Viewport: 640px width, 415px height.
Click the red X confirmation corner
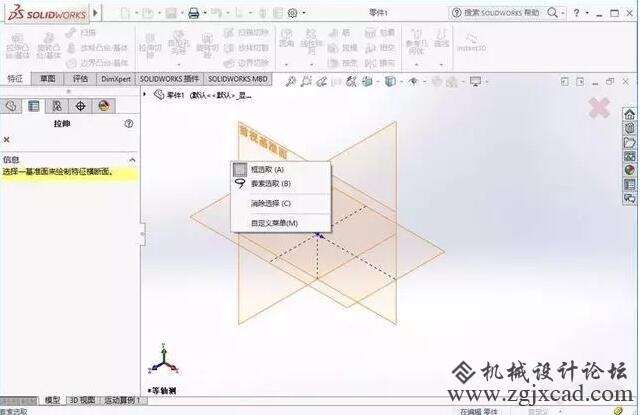[x=599, y=108]
